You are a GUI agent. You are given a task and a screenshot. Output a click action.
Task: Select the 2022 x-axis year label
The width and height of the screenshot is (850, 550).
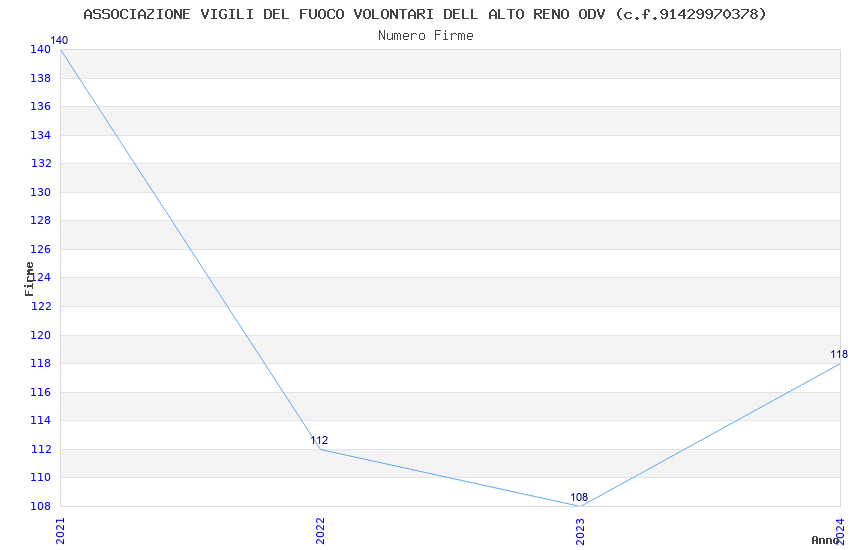tap(320, 530)
